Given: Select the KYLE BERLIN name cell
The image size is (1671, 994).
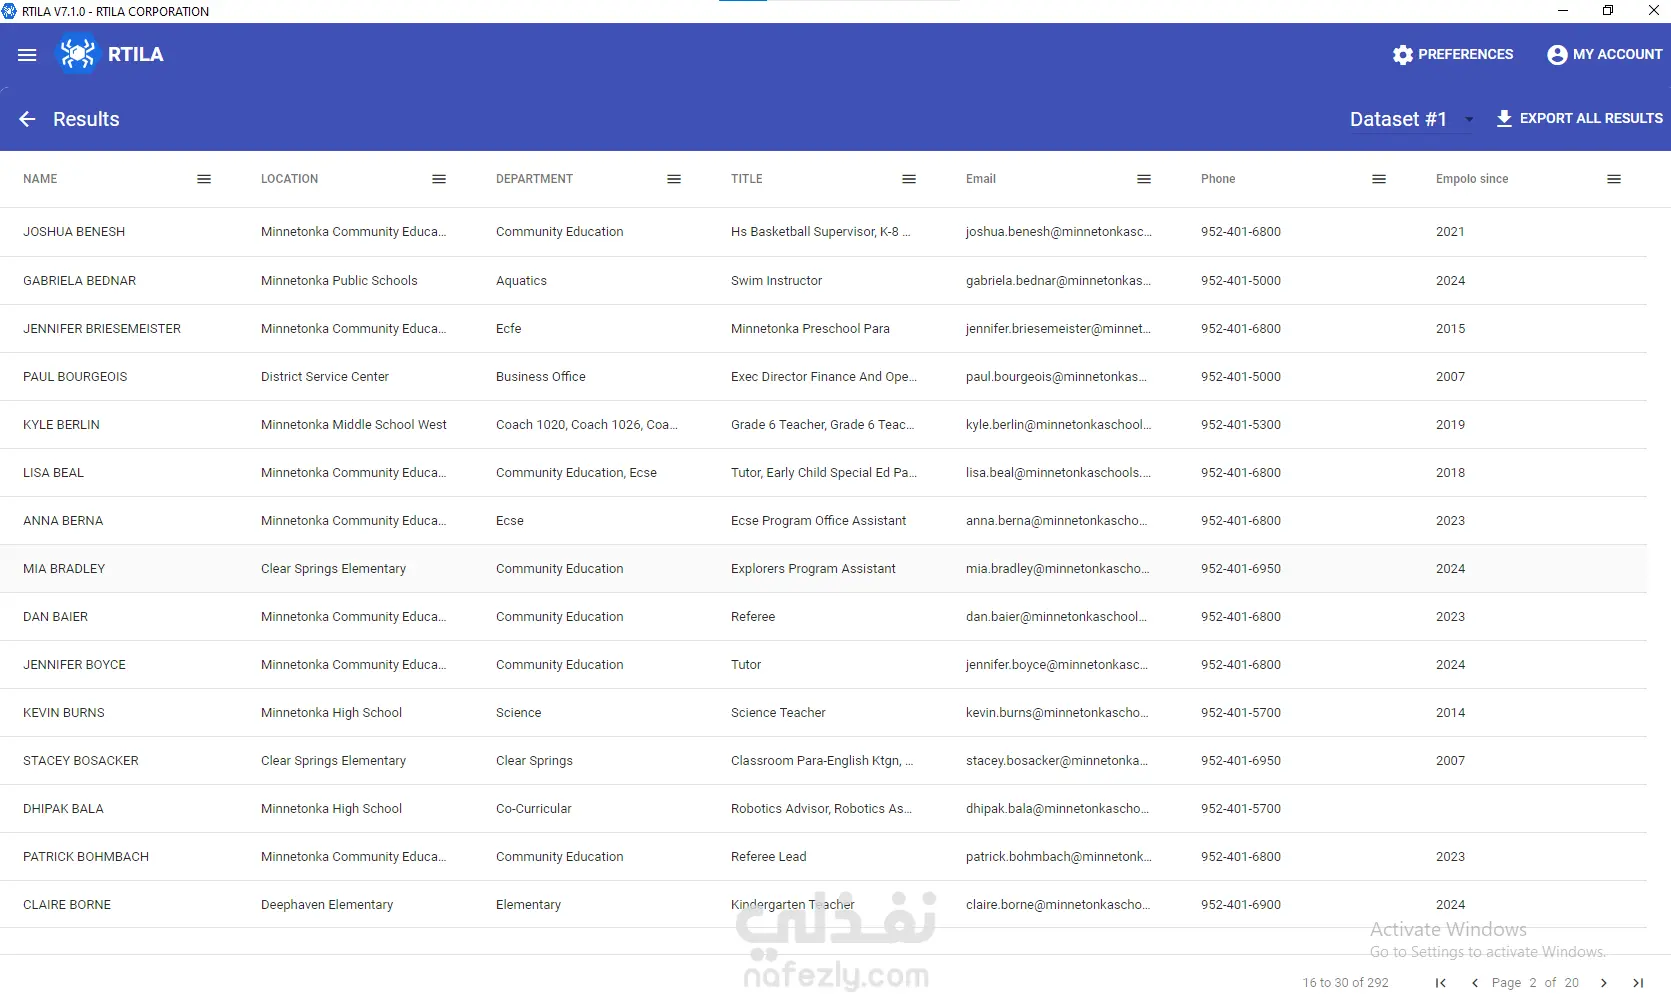Looking at the screenshot, I should pyautogui.click(x=62, y=425).
